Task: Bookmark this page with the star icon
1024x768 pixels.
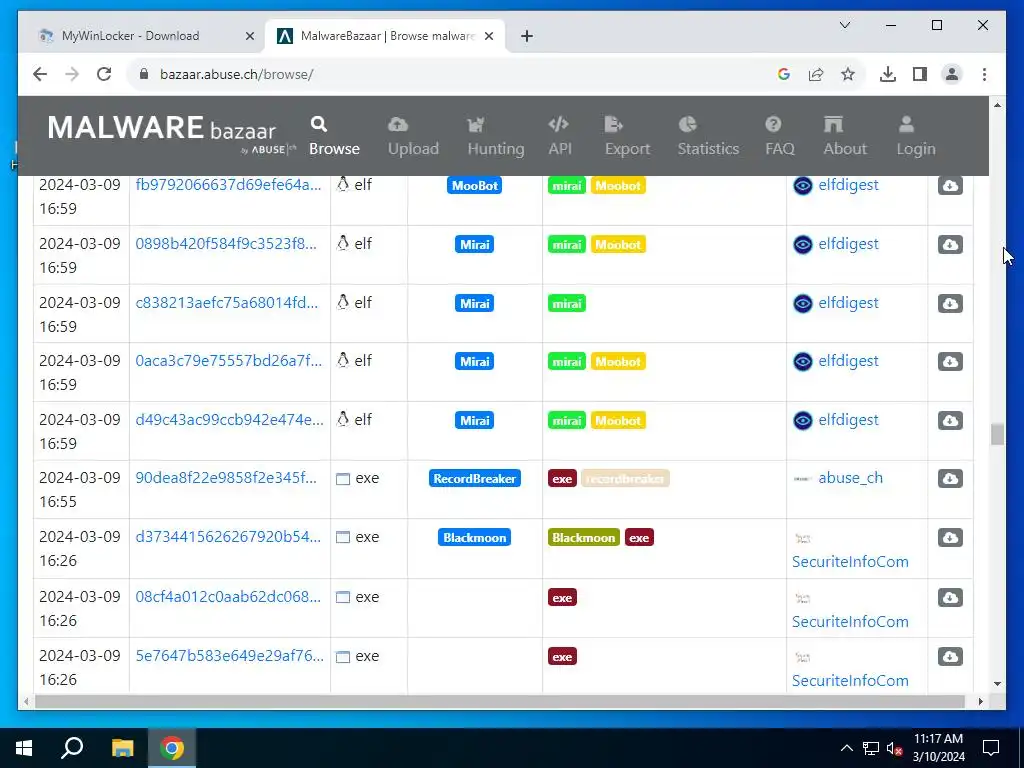Action: pyautogui.click(x=848, y=74)
